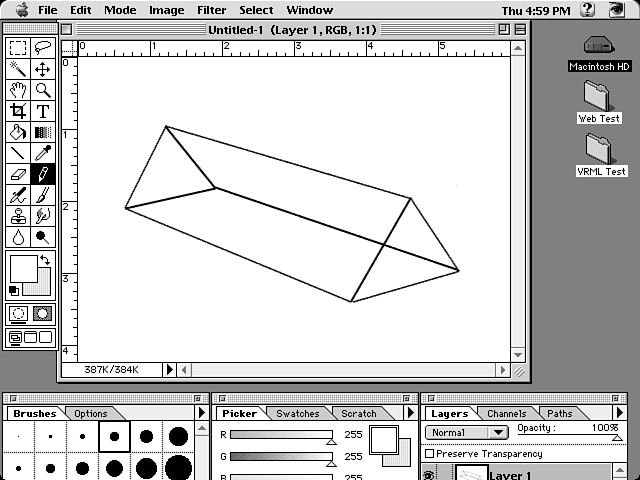Choose the Crop tool
640x480 pixels.
pos(18,111)
